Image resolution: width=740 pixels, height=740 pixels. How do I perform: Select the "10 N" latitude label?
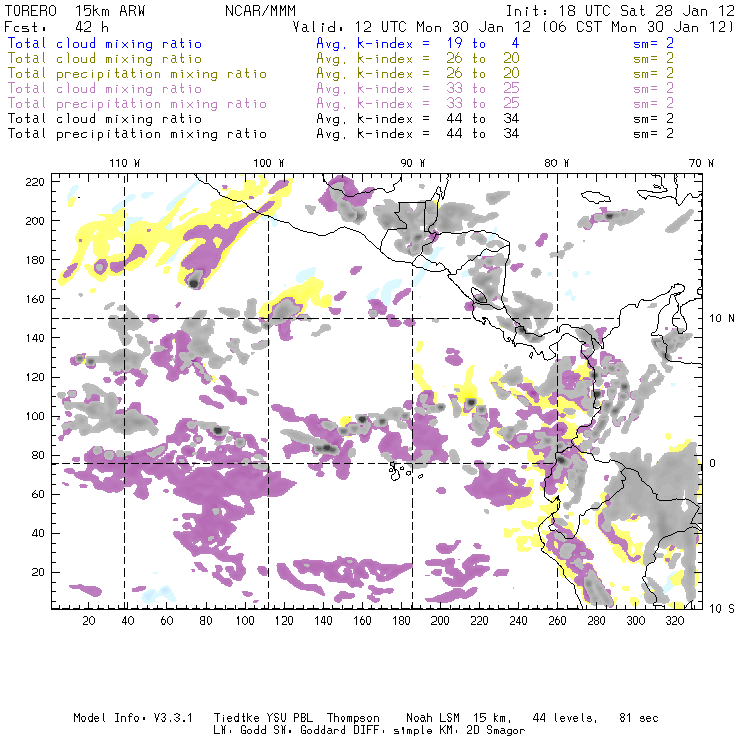click(x=722, y=319)
